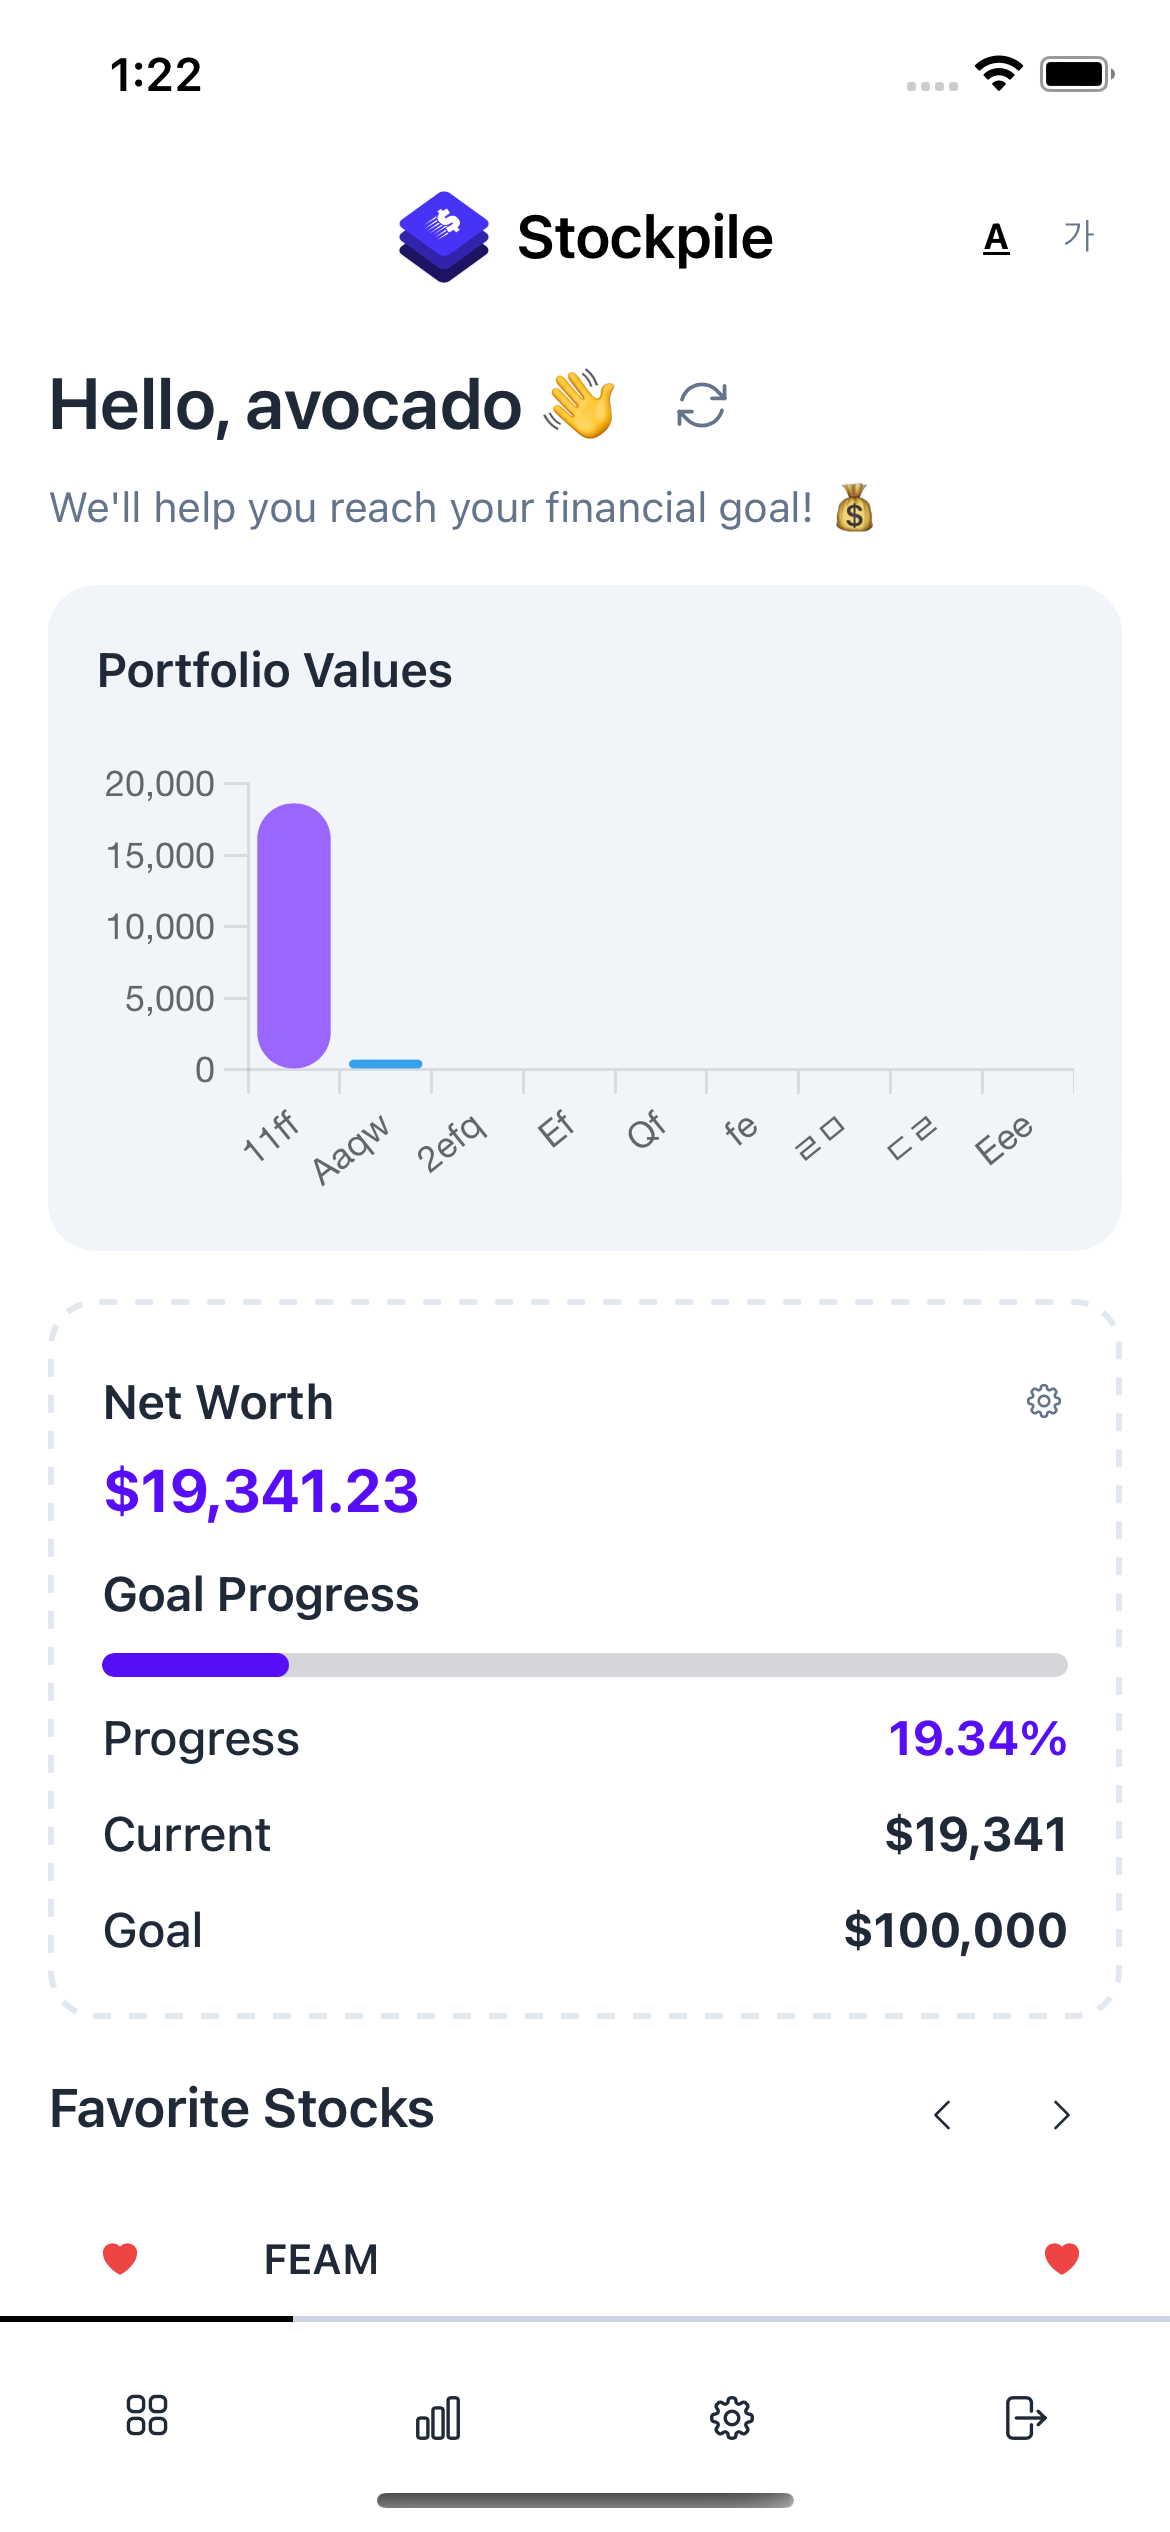Tap the battery icon in status bar
The height and width of the screenshot is (2532, 1170).
(x=1077, y=74)
